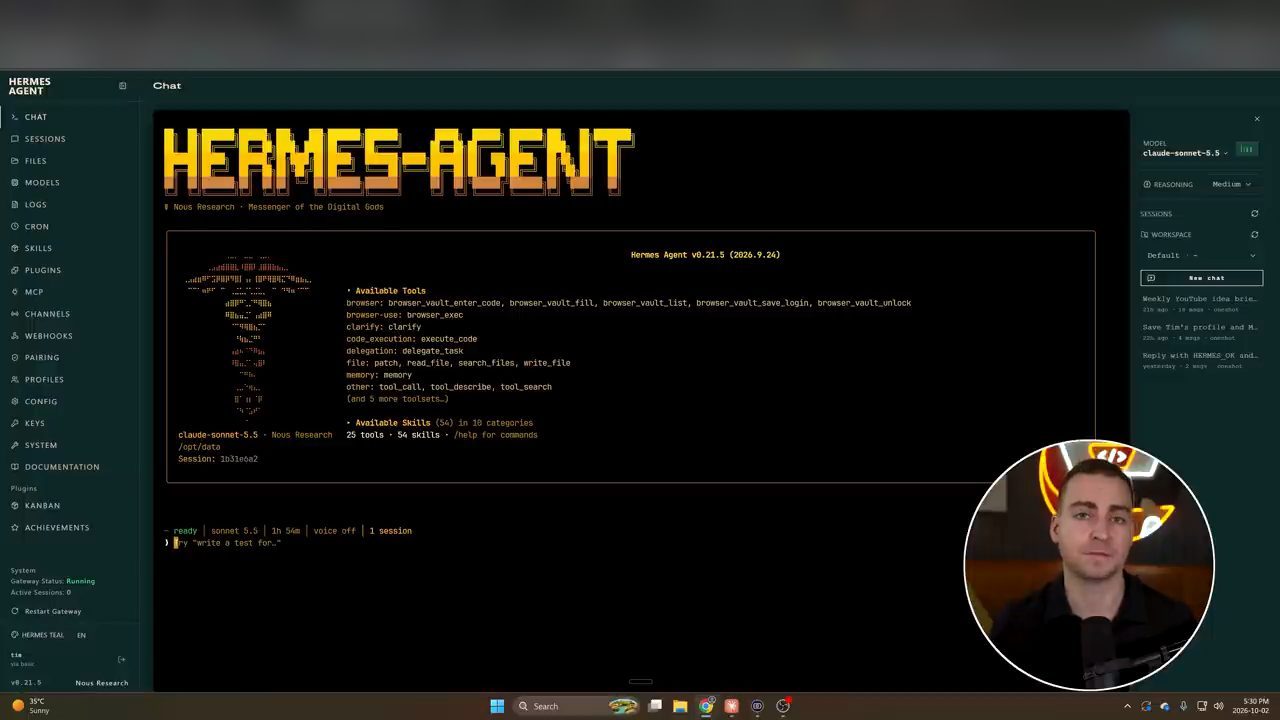Open session 'Weekly YouTube idea brie…'
Screen dimensions: 1280x720
tap(1200, 303)
